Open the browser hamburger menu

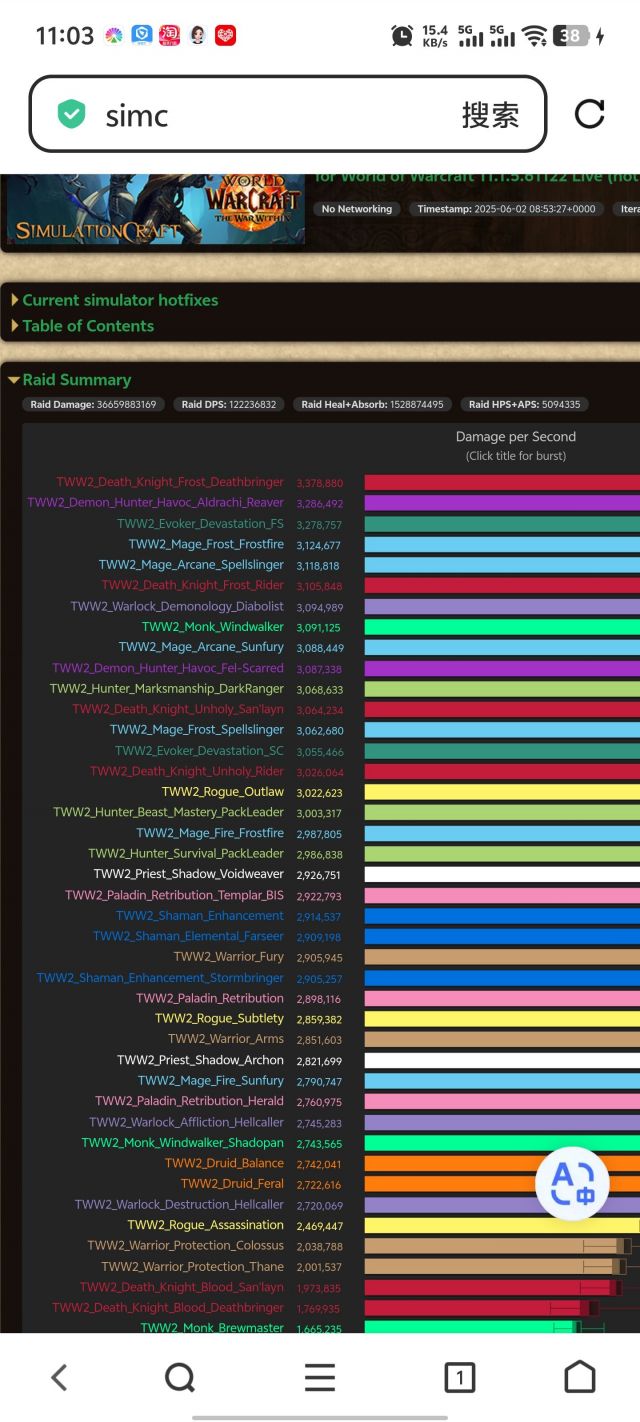coord(320,1377)
